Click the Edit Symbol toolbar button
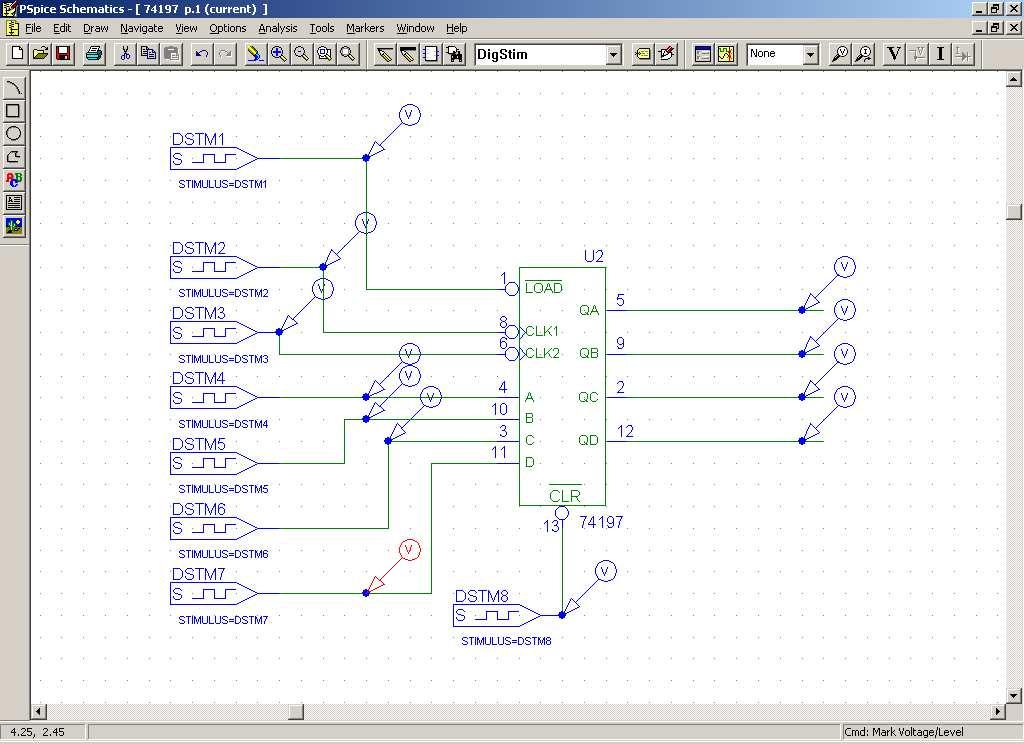Screen dimensions: 1024x744 click(x=666, y=54)
